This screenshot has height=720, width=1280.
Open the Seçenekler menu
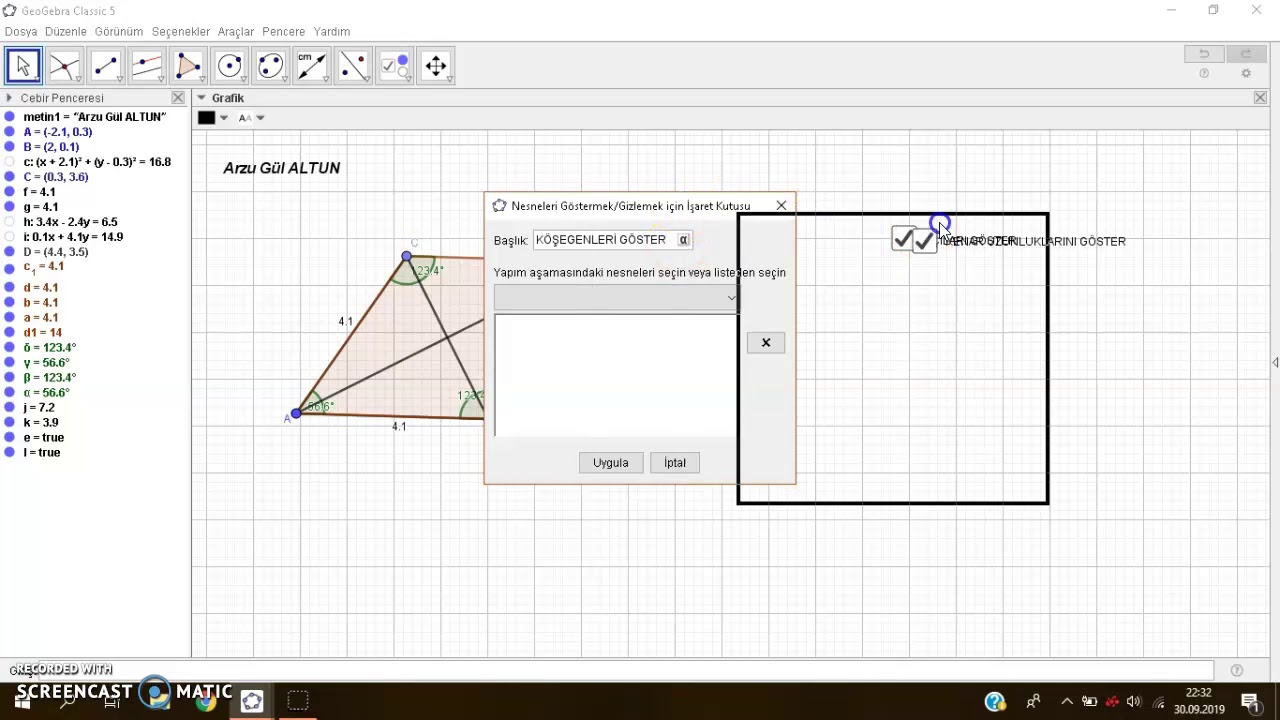pyautogui.click(x=181, y=32)
